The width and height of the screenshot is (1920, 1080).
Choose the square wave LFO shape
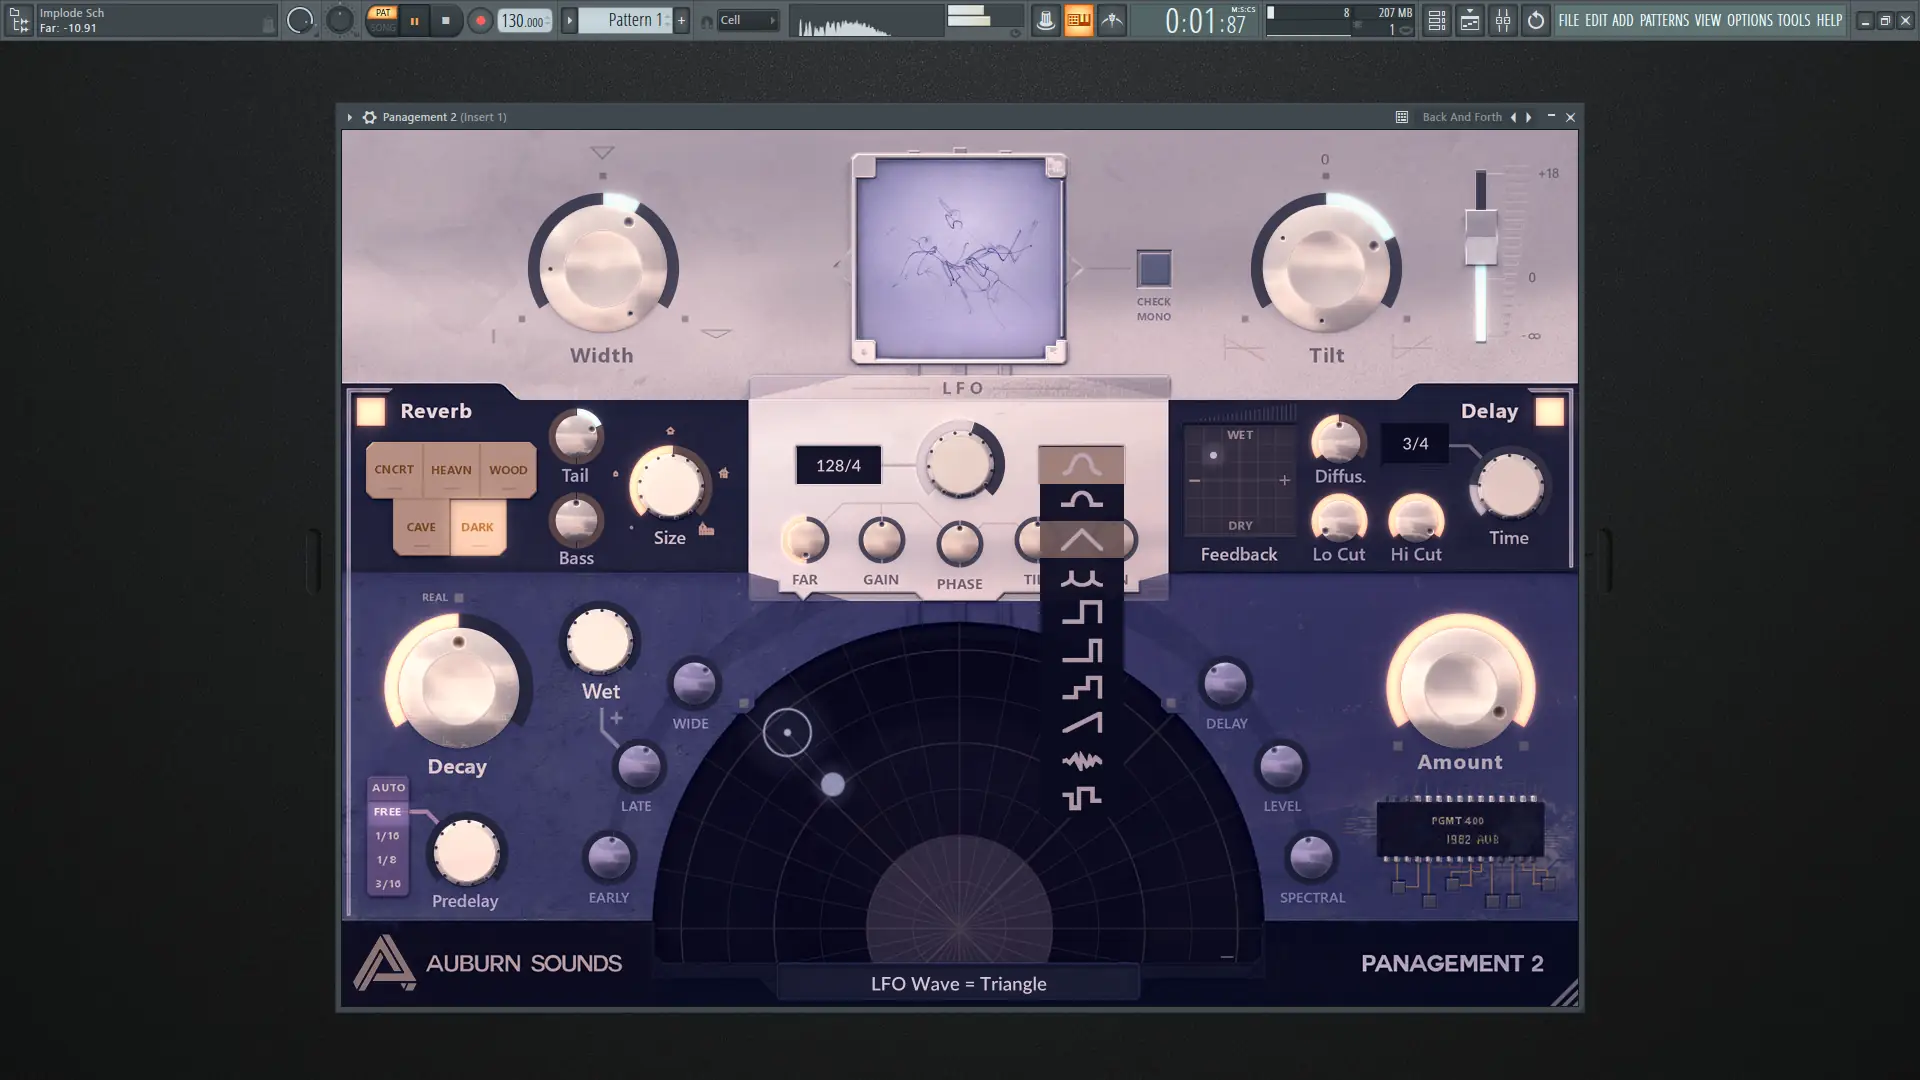(x=1081, y=612)
